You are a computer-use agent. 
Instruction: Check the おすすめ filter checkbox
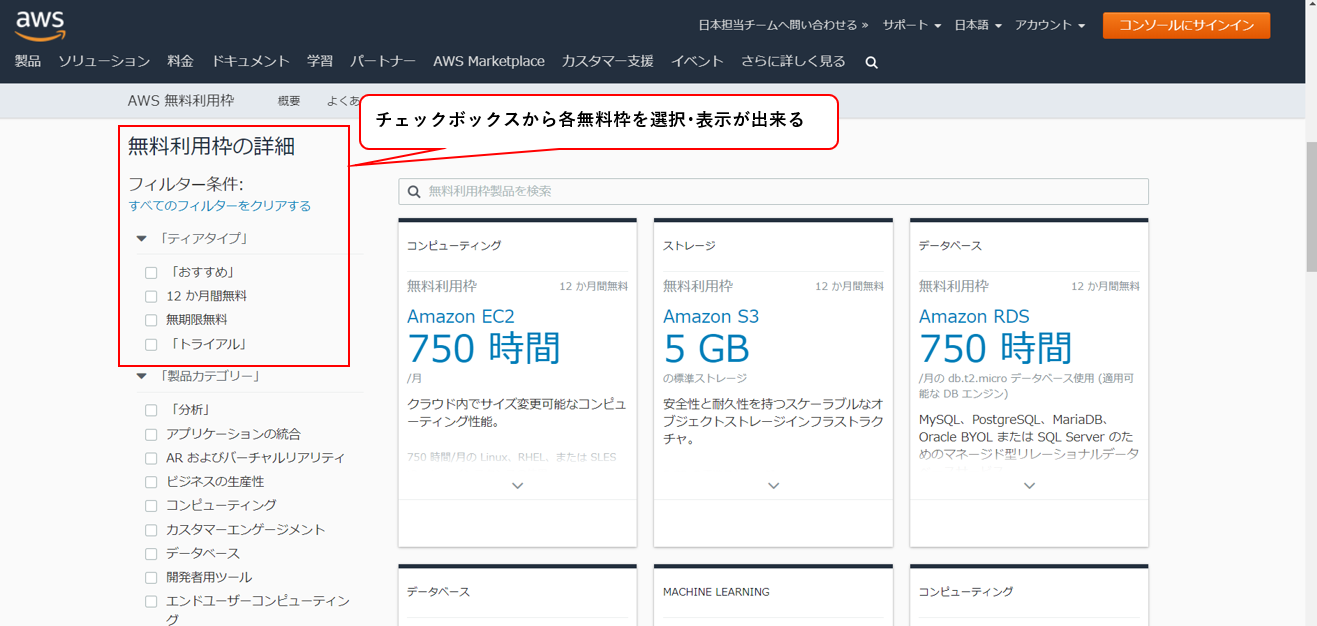coord(151,272)
